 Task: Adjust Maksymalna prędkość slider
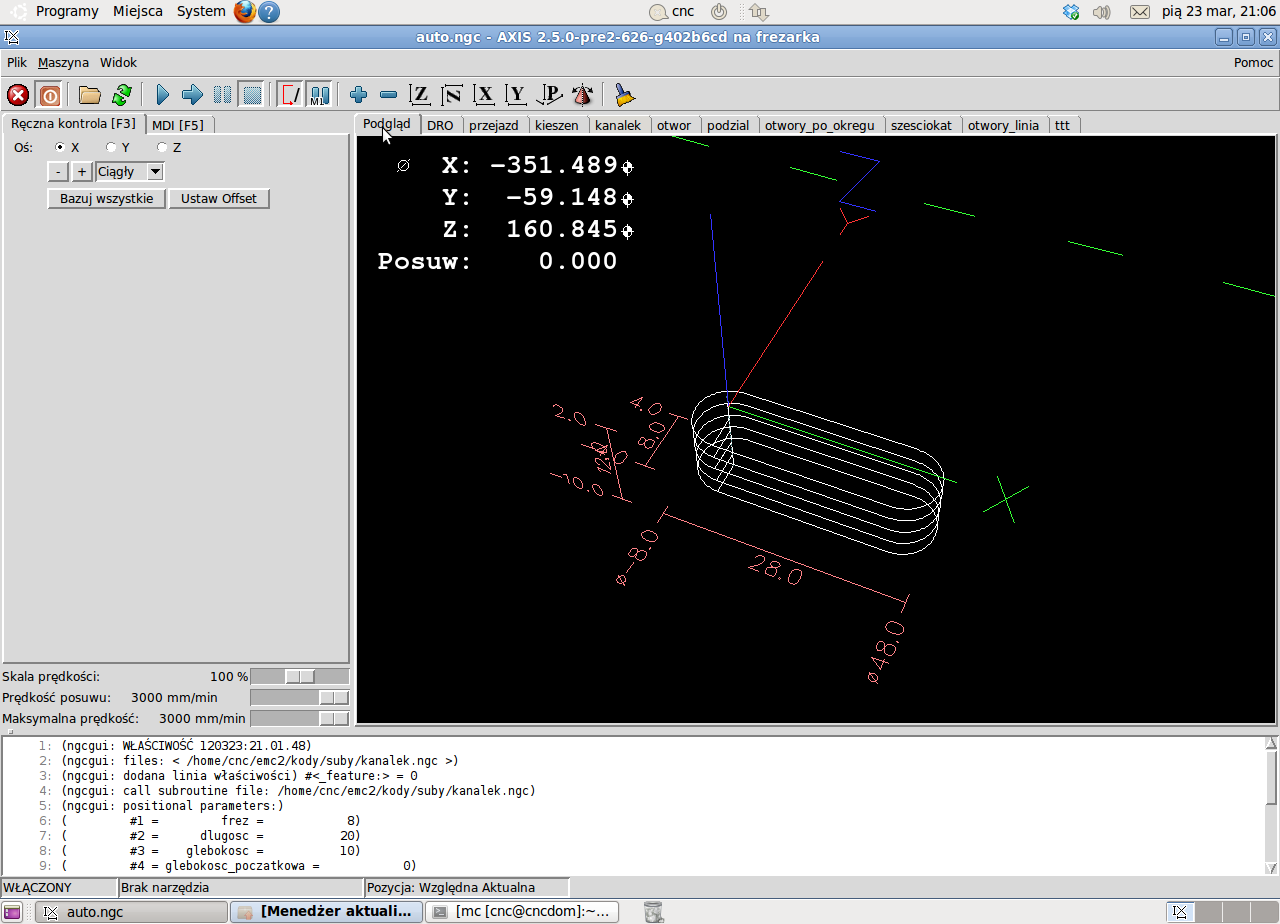point(299,718)
